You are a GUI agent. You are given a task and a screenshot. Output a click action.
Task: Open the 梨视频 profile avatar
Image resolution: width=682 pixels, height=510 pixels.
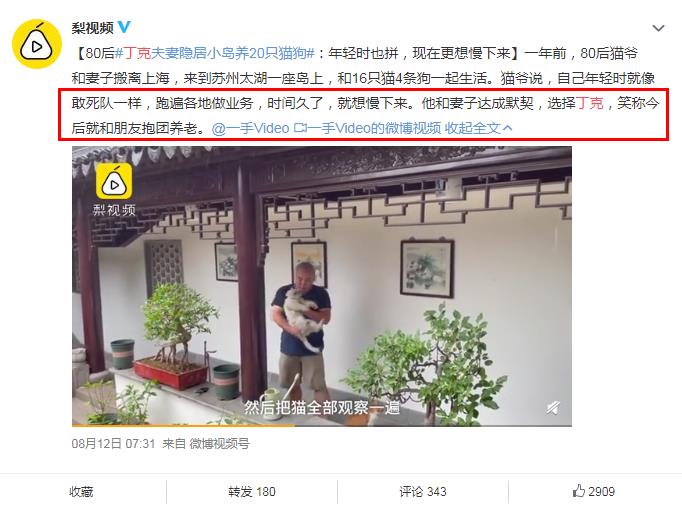37,43
